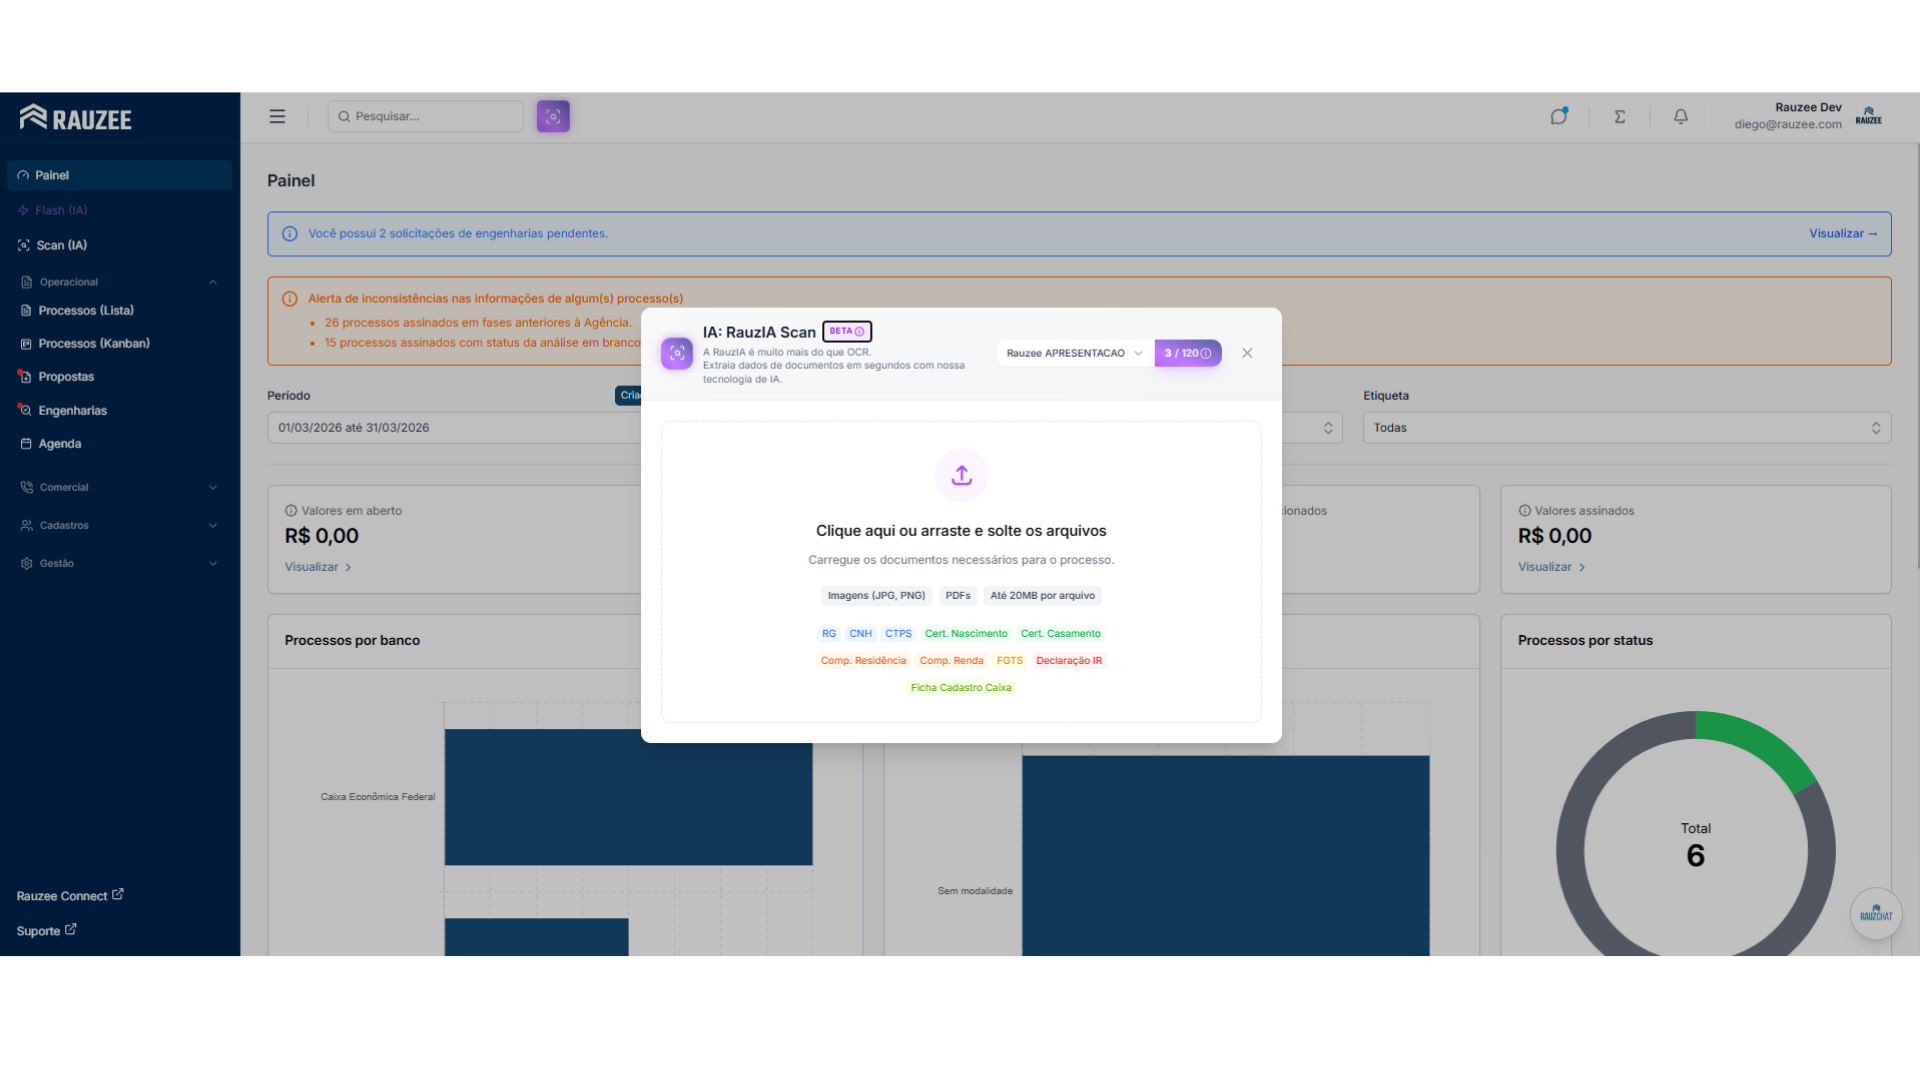Open the Etiqueta Todas dropdown
Viewport: 1920px width, 1080px height.
pyautogui.click(x=1626, y=428)
